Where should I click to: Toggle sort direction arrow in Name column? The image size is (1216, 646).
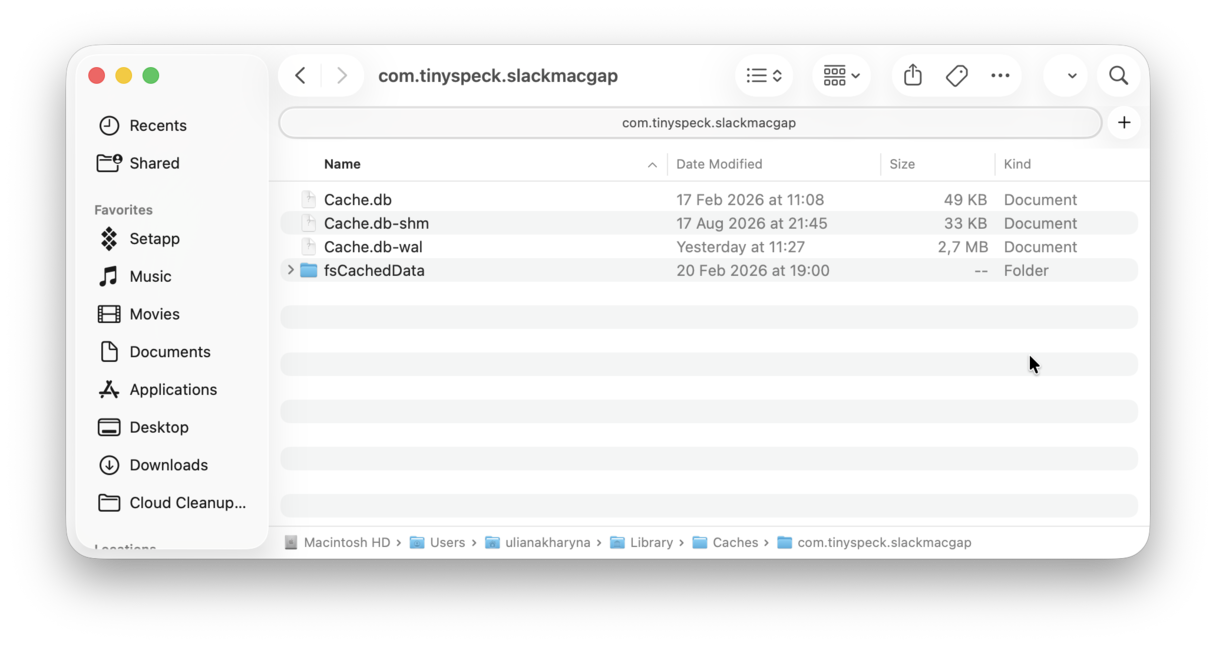(x=652, y=165)
